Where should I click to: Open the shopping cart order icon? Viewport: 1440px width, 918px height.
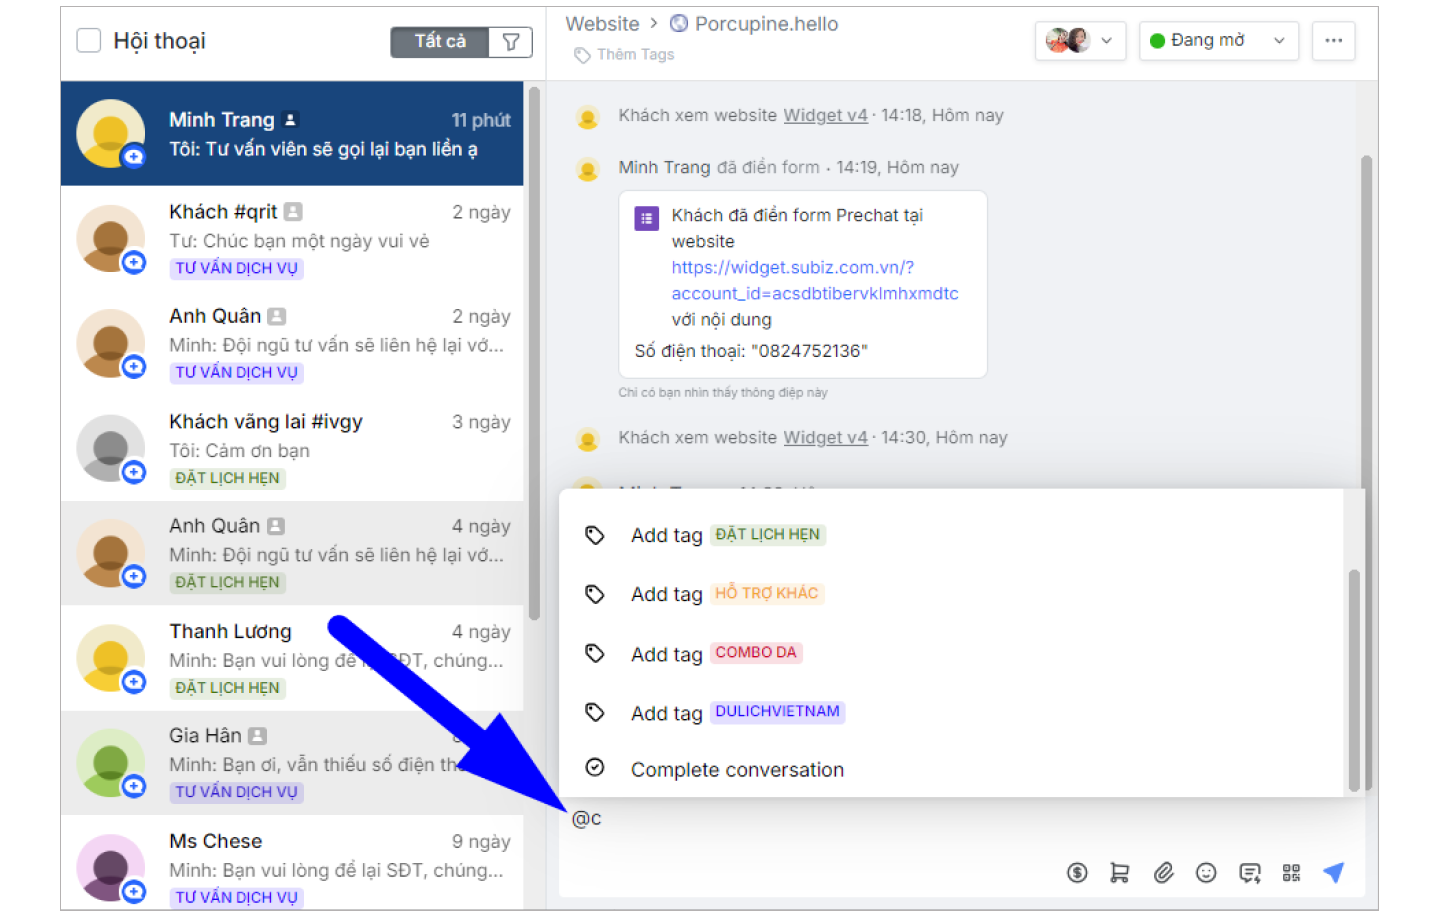[1119, 873]
